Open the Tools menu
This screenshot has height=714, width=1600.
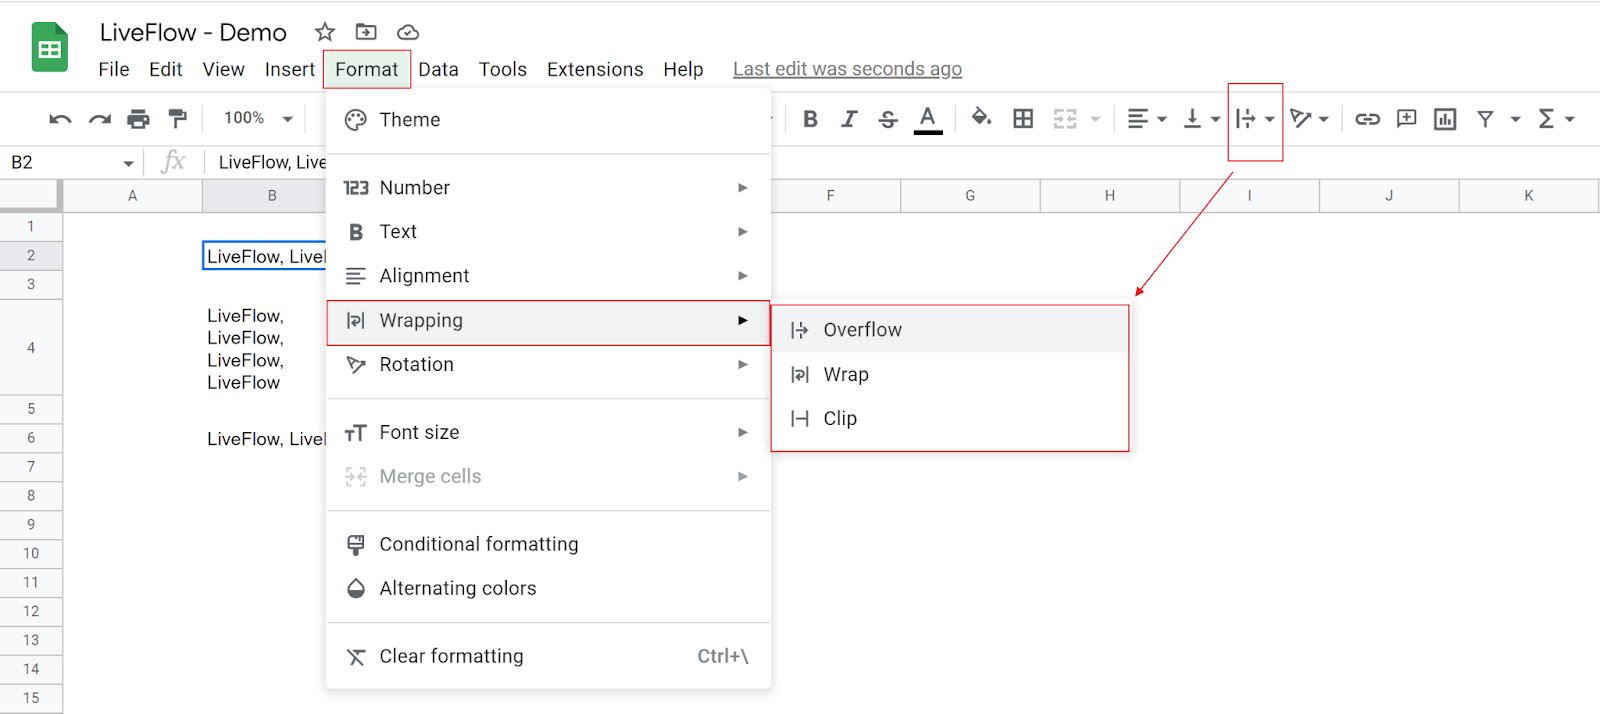click(502, 69)
